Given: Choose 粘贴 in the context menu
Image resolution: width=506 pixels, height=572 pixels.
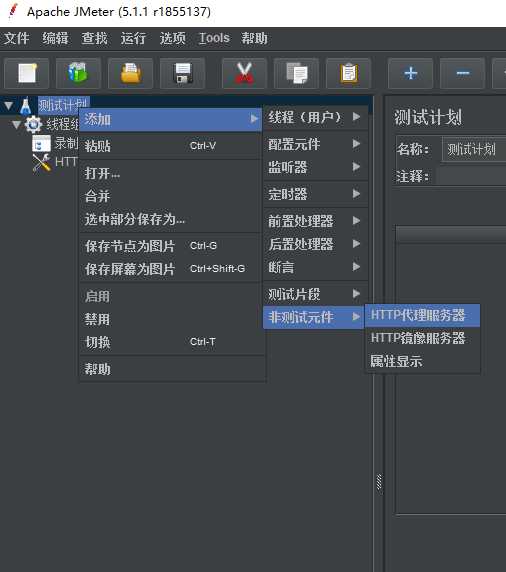Looking at the screenshot, I should pyautogui.click(x=171, y=146).
